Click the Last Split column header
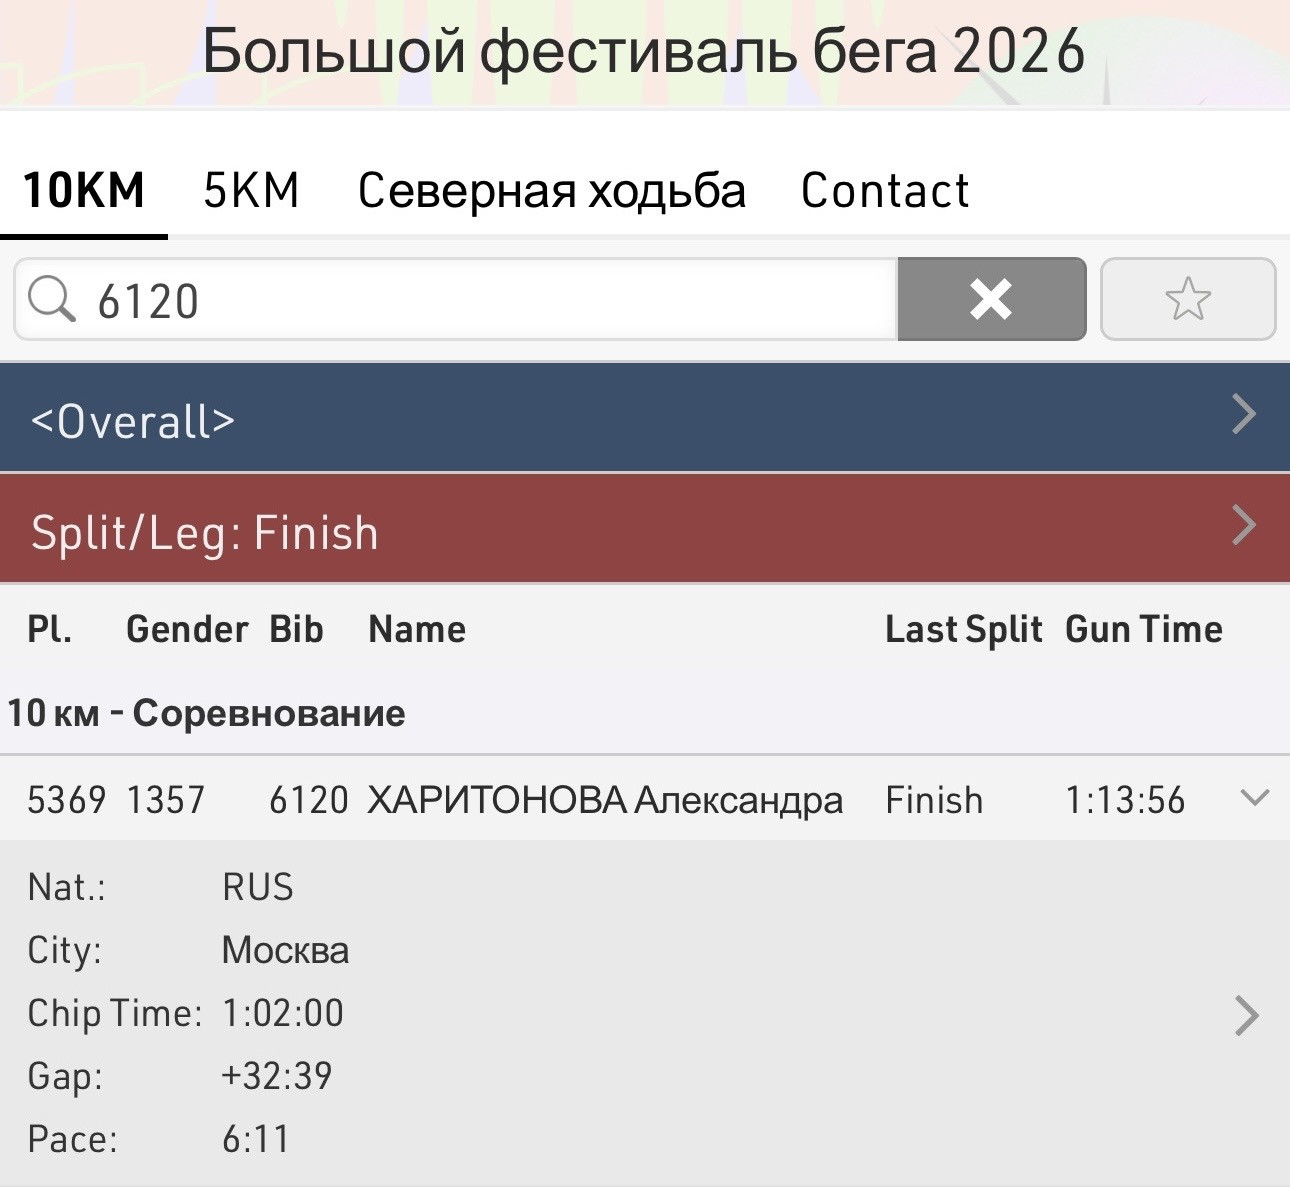Image resolution: width=1290 pixels, height=1187 pixels. pyautogui.click(x=964, y=629)
